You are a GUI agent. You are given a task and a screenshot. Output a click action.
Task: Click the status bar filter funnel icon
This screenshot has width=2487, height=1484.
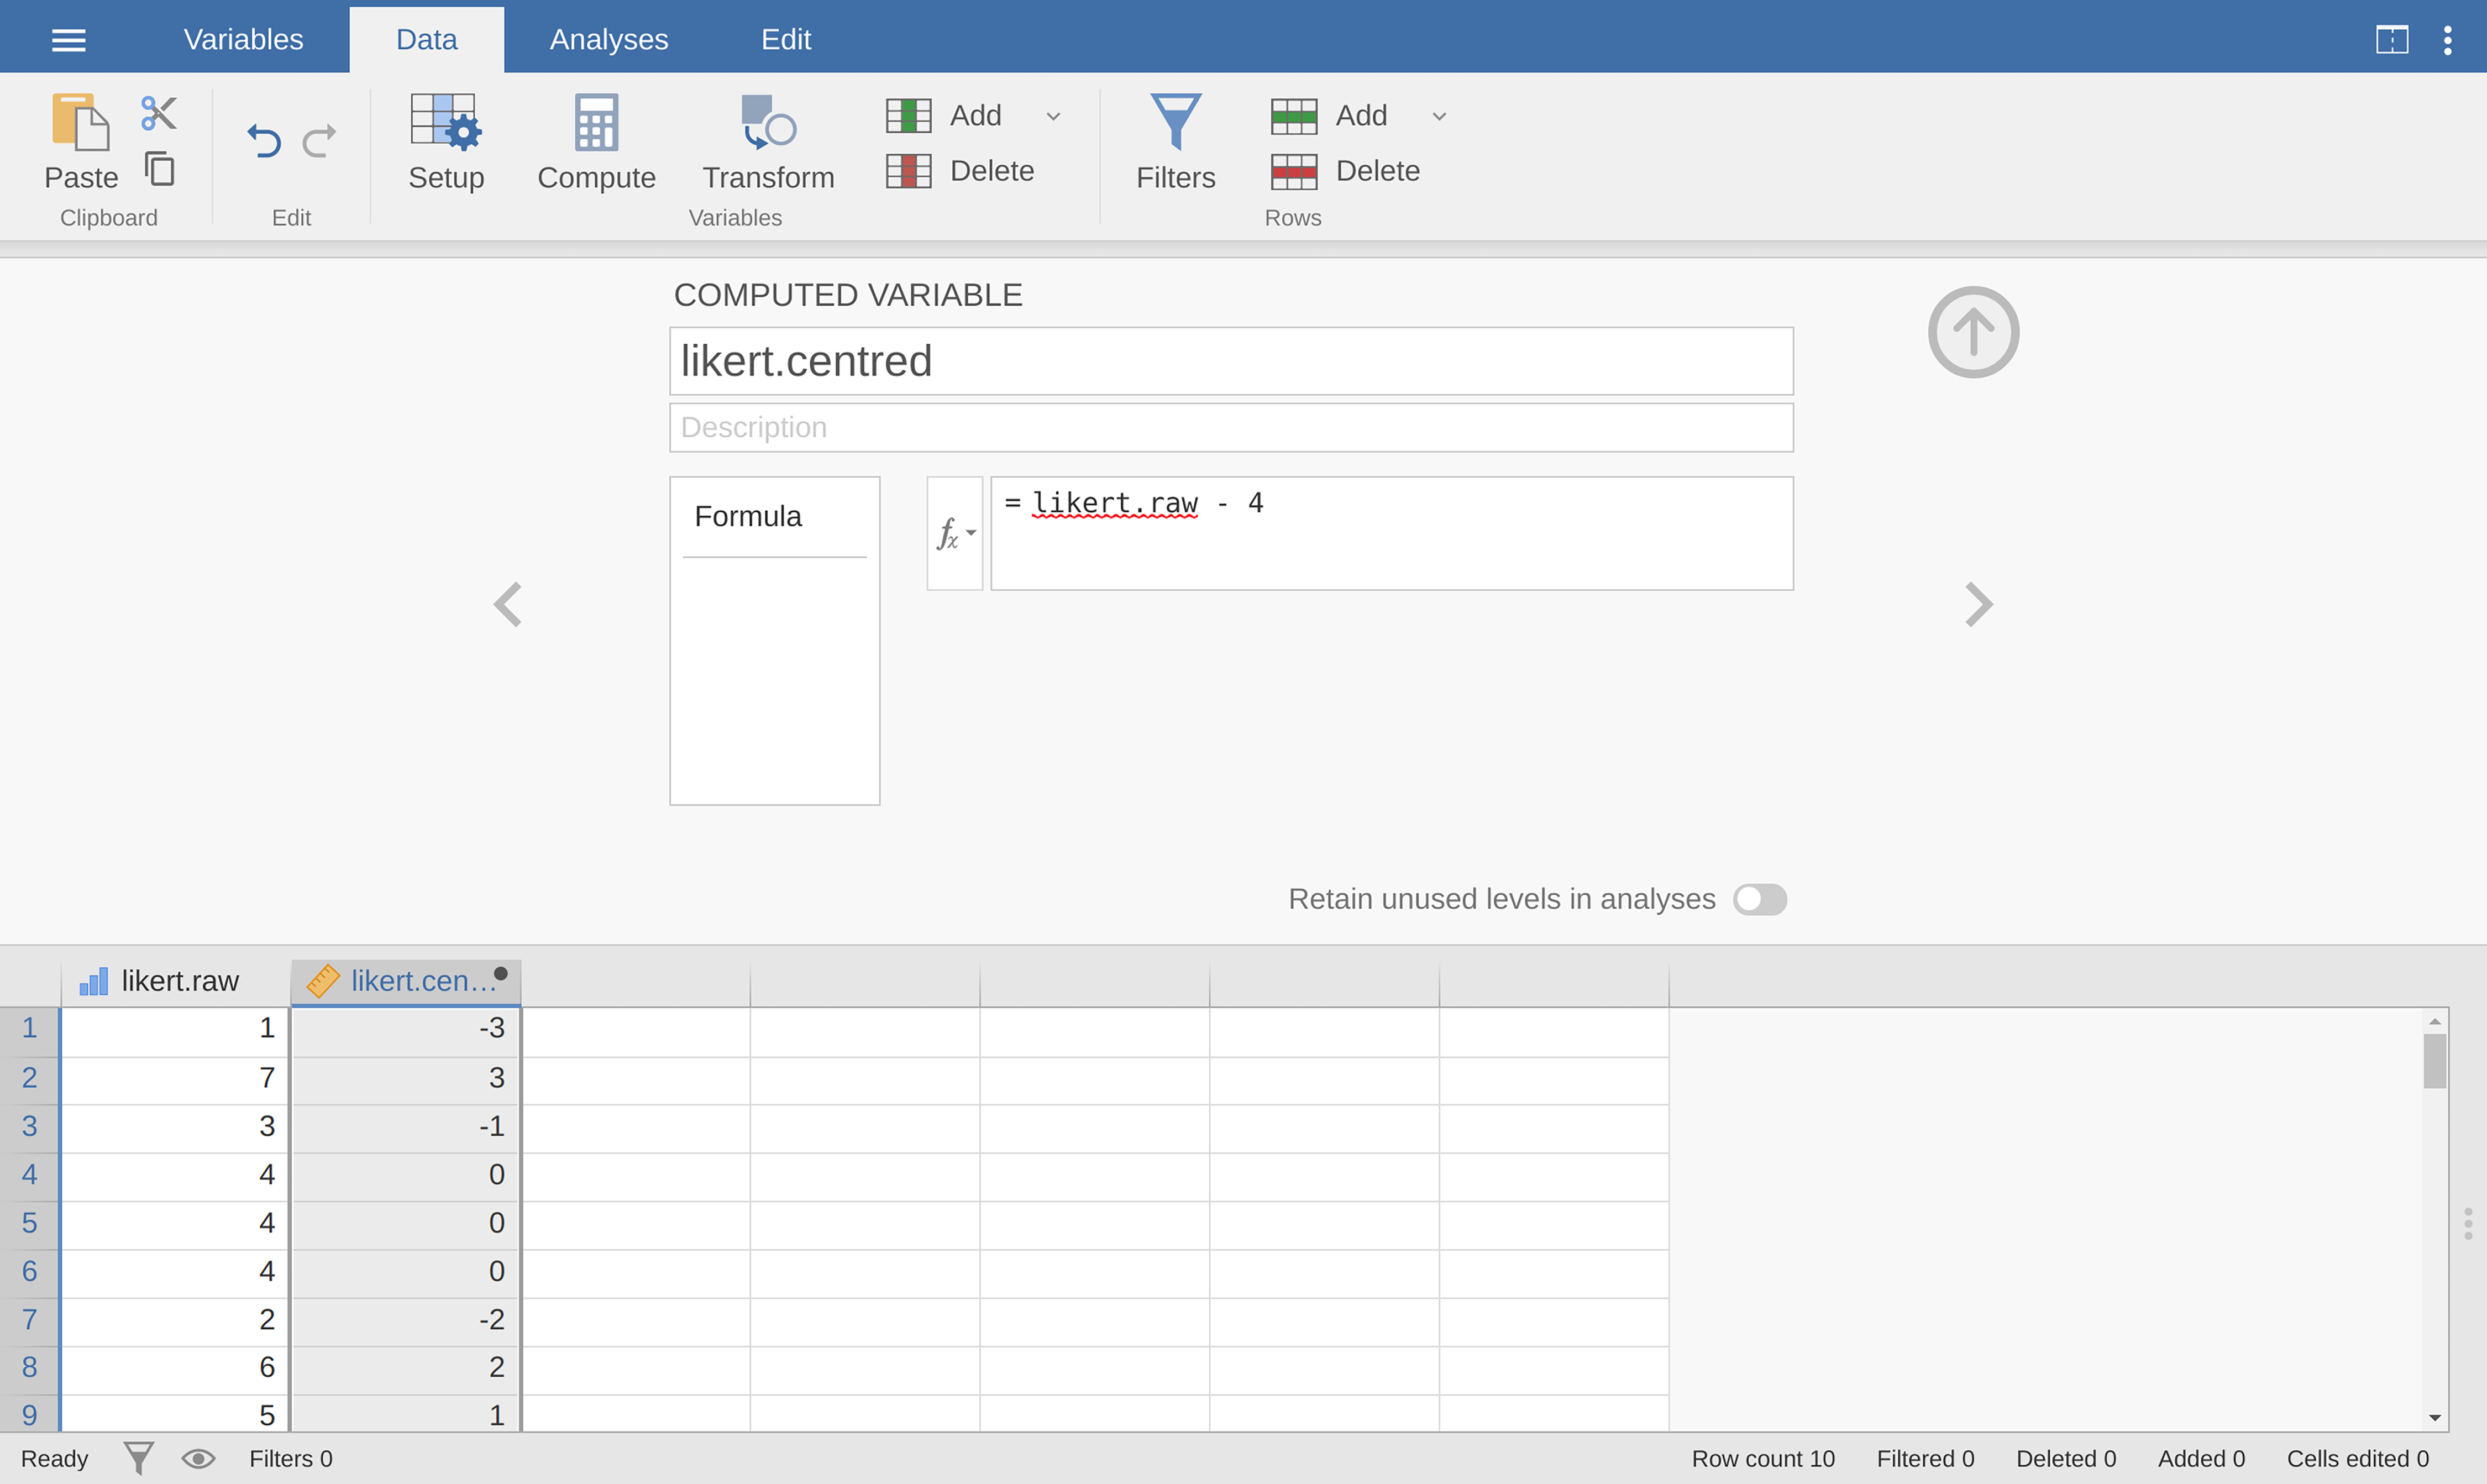pos(139,1458)
